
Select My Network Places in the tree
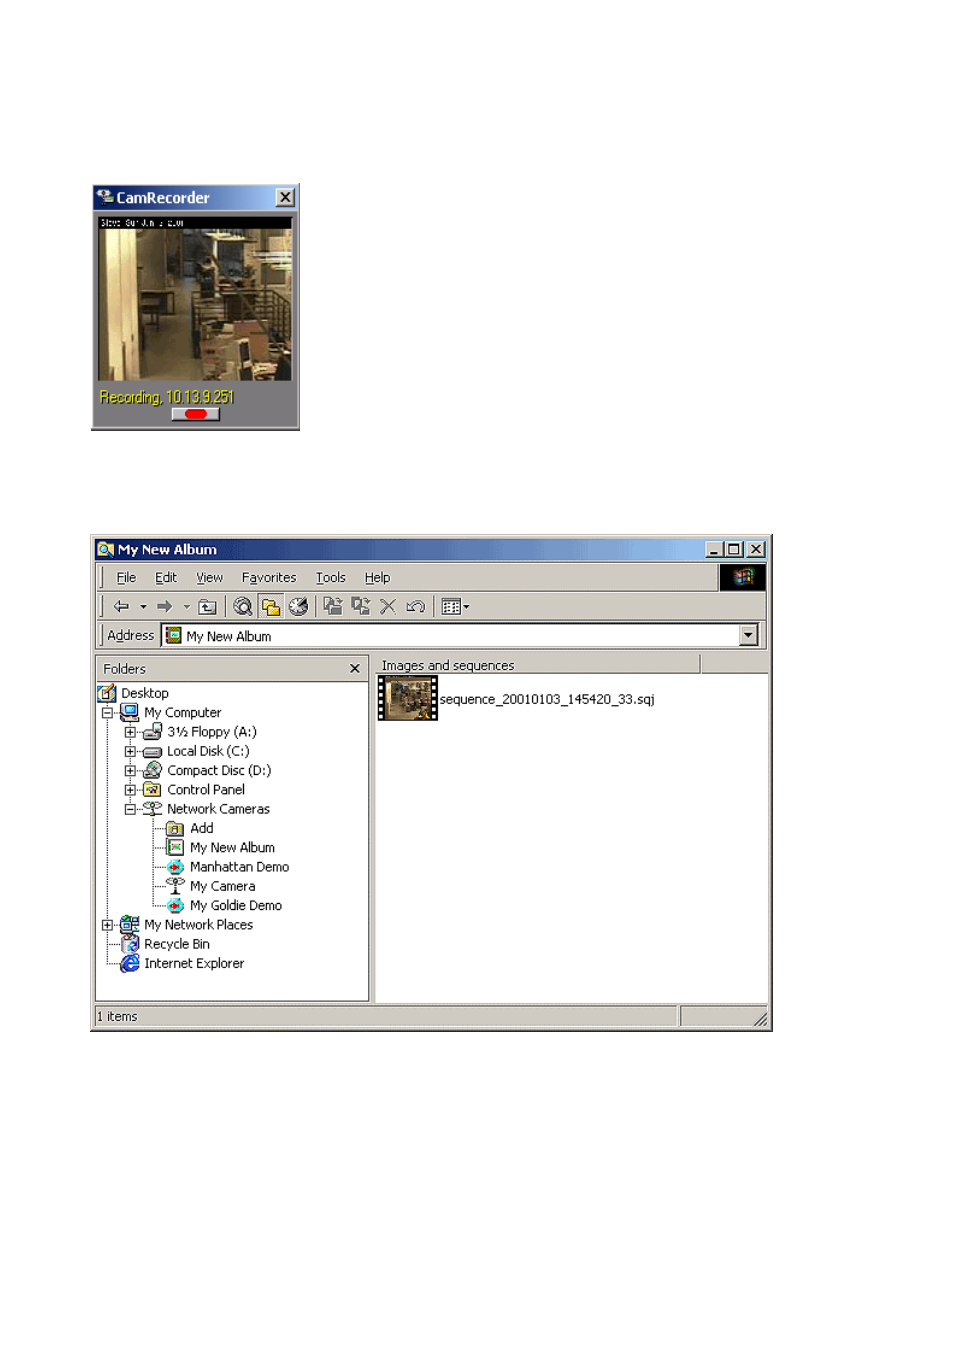point(198,925)
